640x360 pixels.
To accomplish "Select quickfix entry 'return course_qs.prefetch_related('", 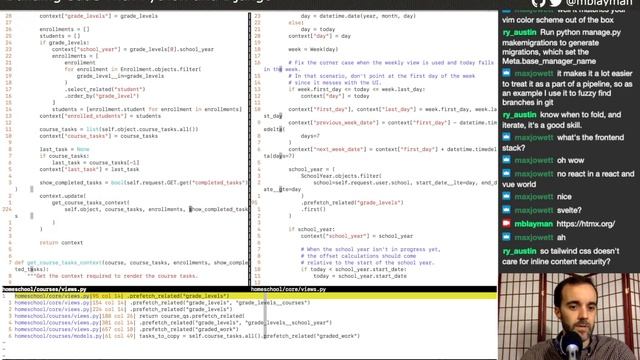I will pos(129,316).
